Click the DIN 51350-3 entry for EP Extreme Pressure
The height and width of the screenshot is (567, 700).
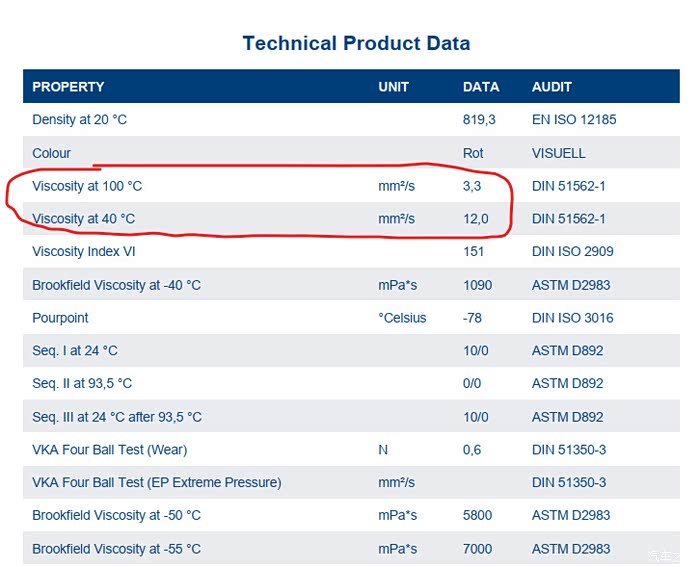[x=569, y=483]
